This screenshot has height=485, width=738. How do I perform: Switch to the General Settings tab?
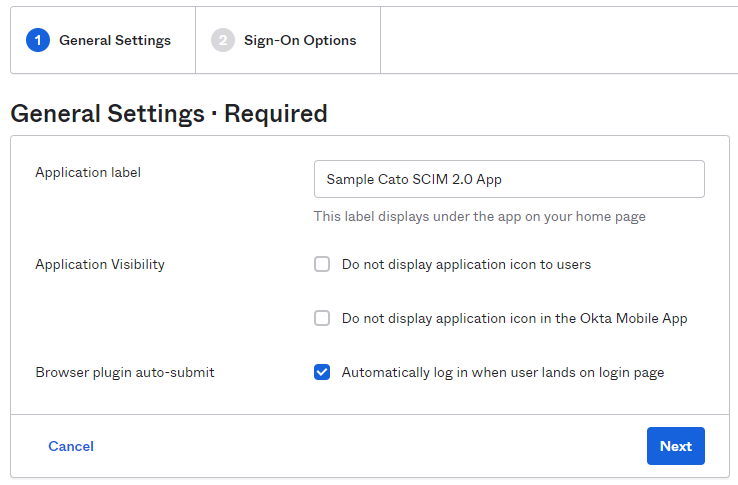tap(114, 41)
